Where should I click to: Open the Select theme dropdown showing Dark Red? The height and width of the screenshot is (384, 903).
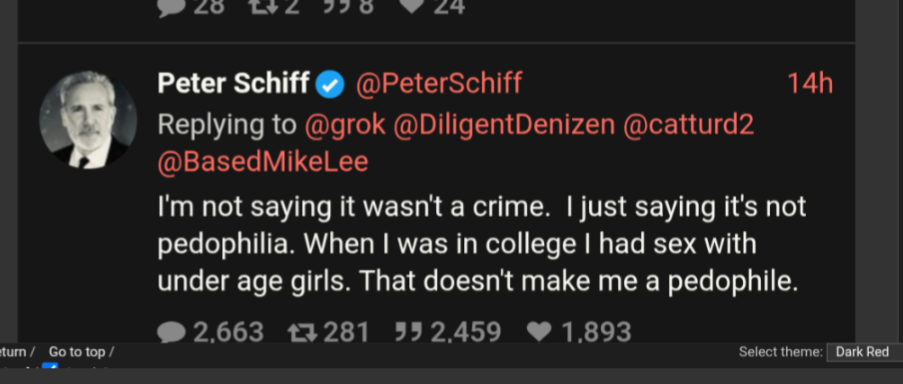coord(864,352)
